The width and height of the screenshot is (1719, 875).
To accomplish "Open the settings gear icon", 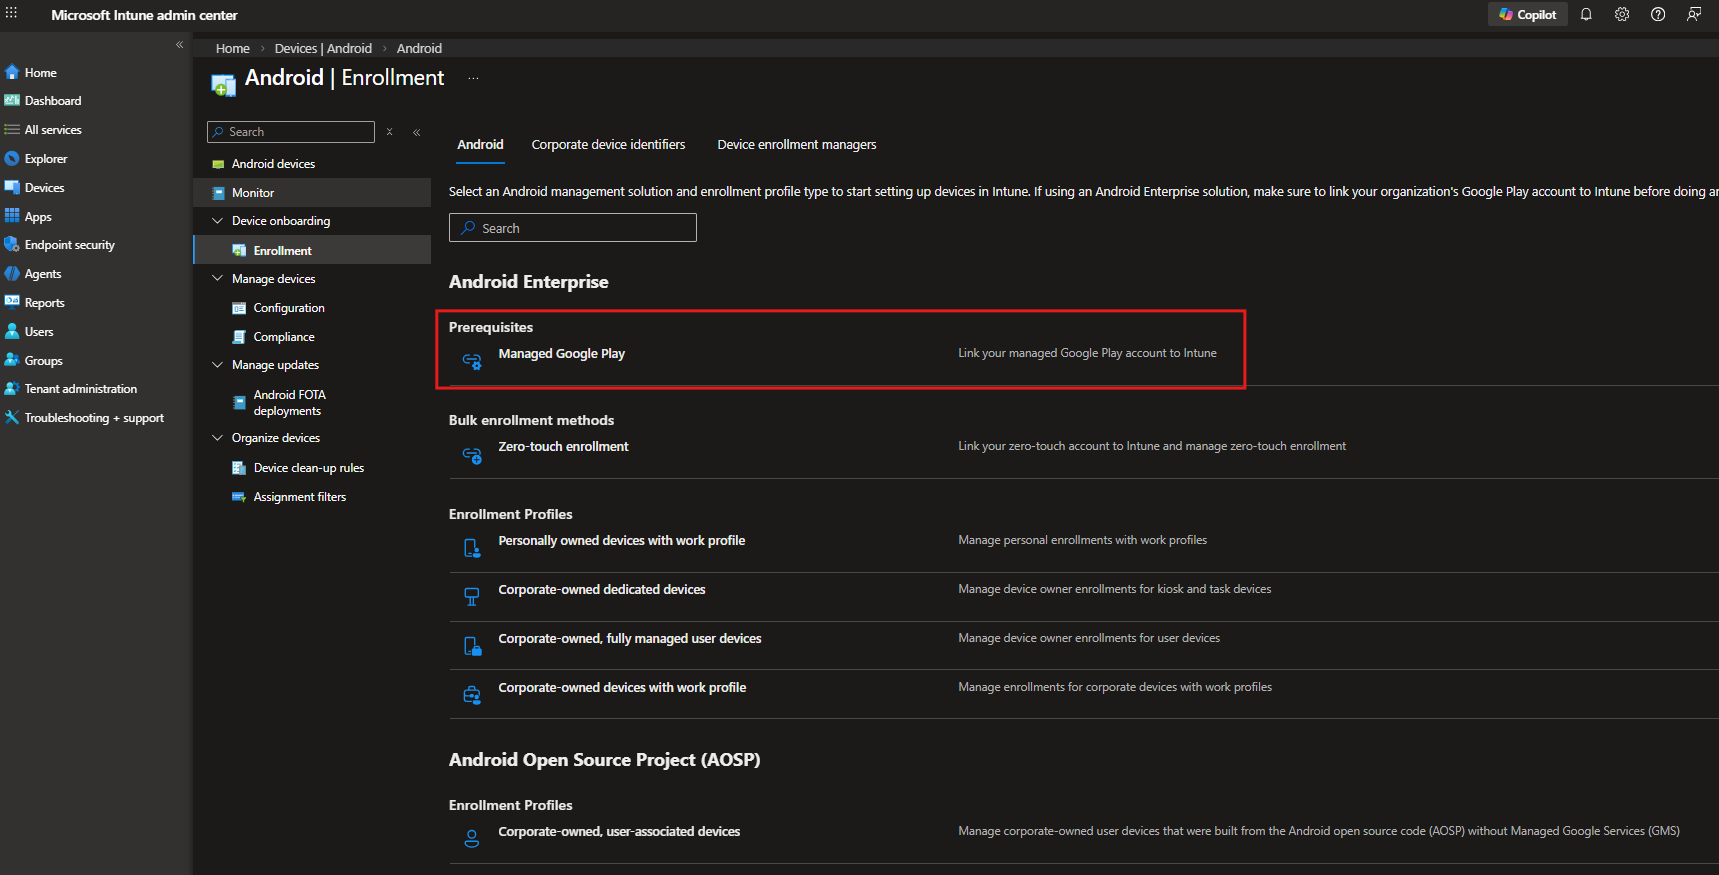I will [x=1622, y=14].
